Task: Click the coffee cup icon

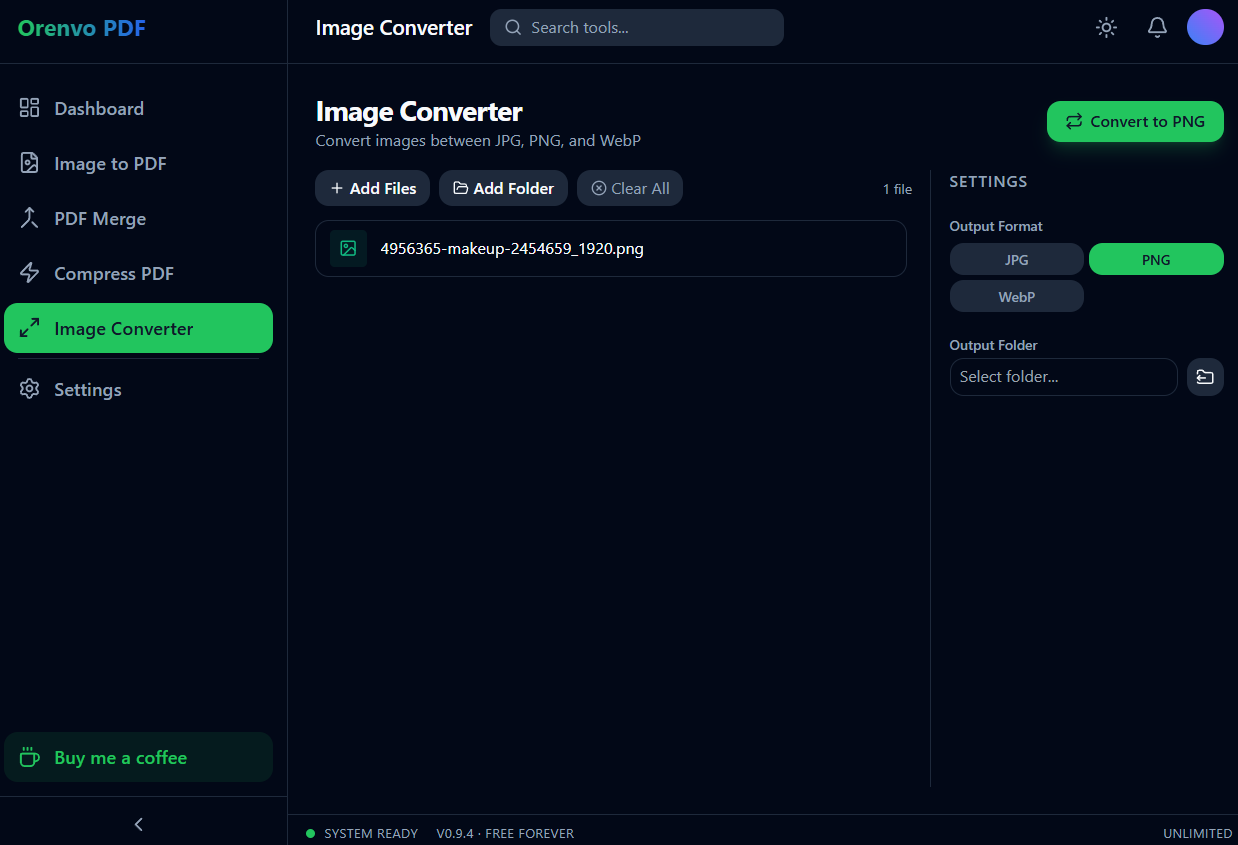Action: coord(30,757)
